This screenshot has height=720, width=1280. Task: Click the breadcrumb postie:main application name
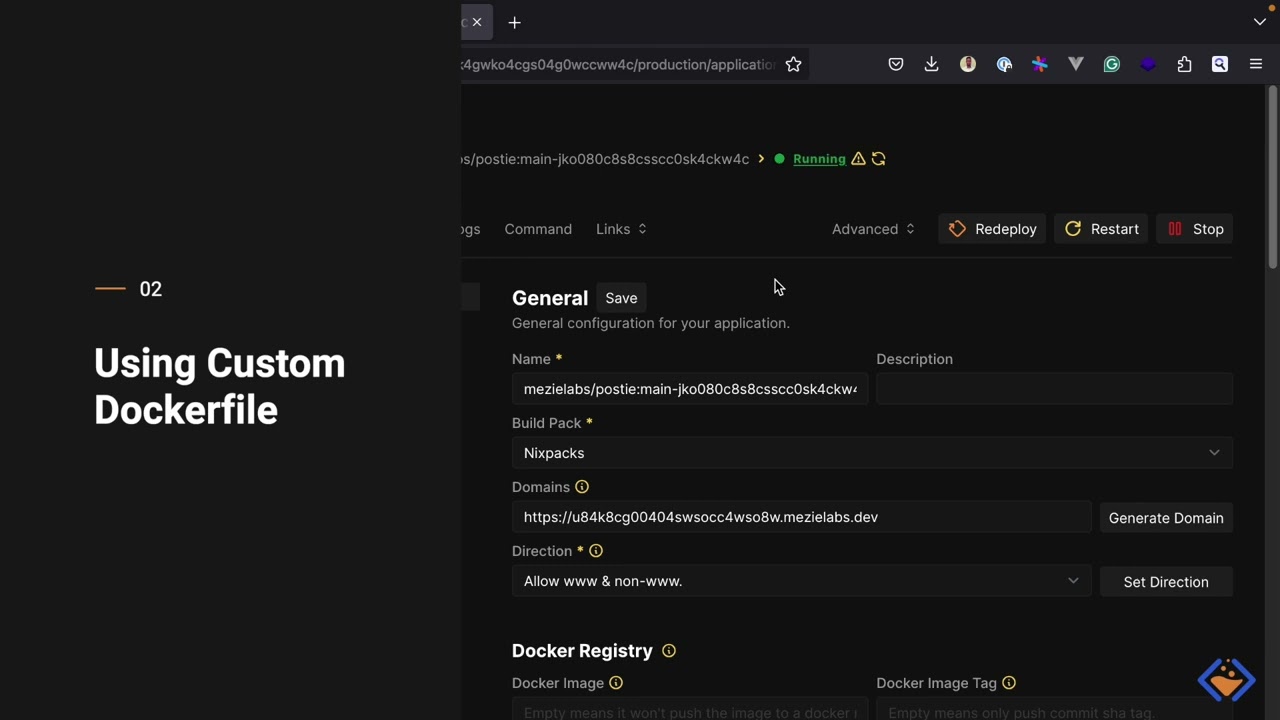click(606, 159)
